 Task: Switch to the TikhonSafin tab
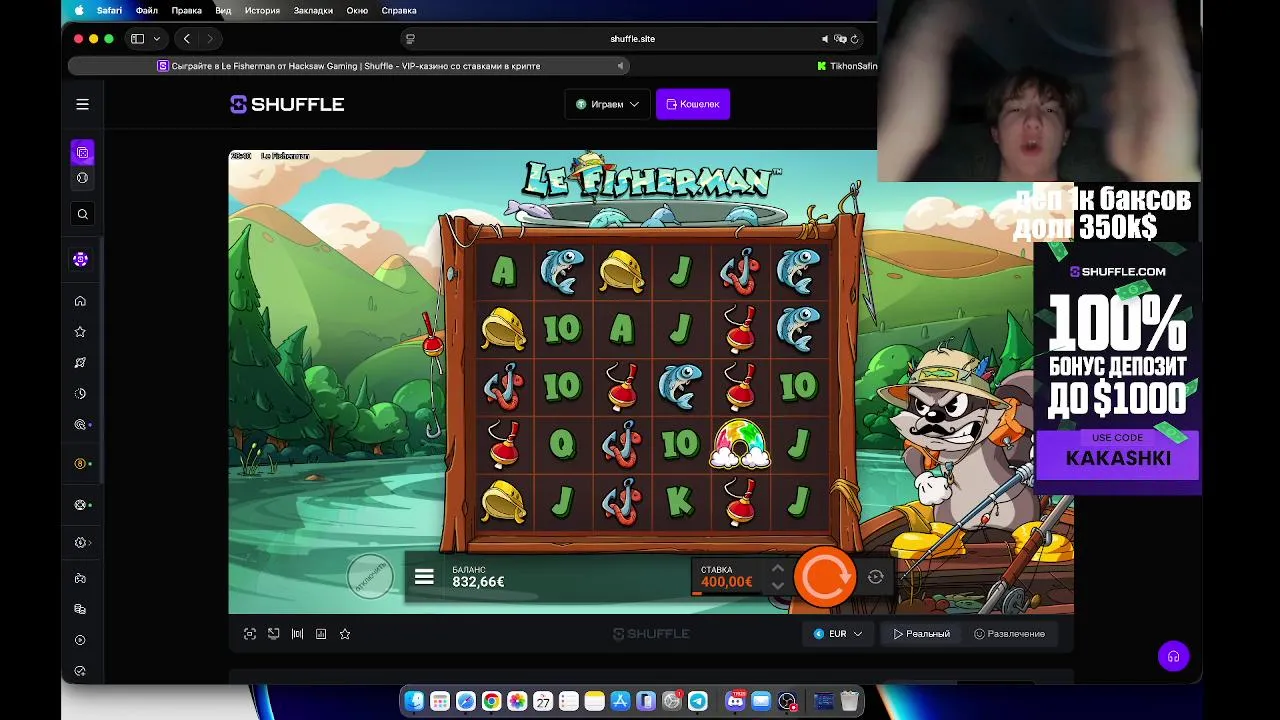tap(847, 66)
